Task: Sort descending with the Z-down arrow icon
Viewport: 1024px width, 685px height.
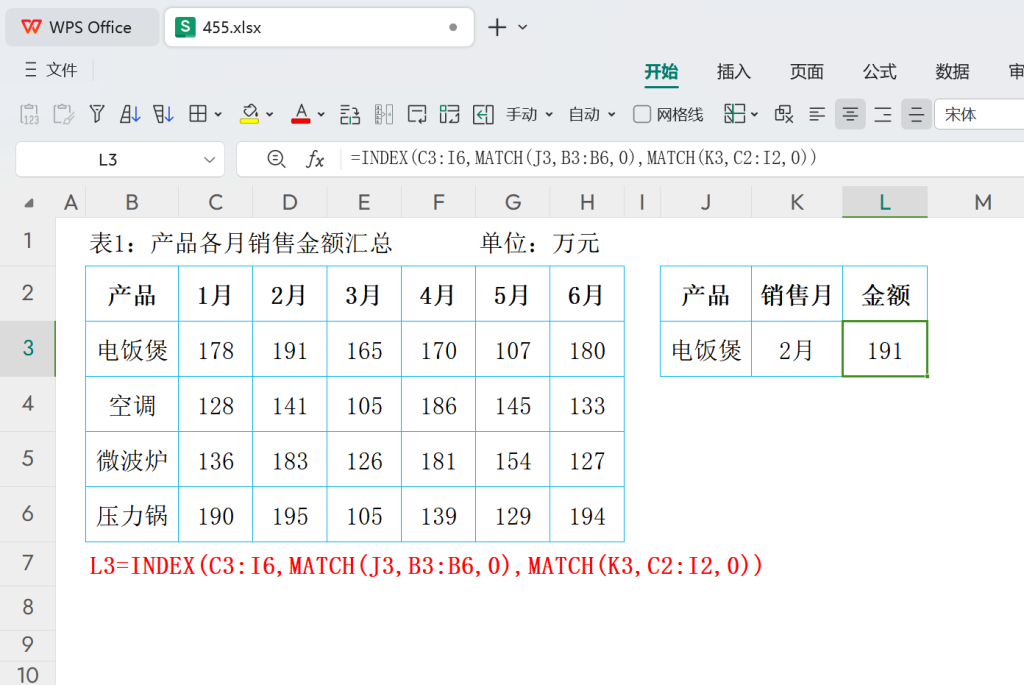Action: click(x=163, y=114)
